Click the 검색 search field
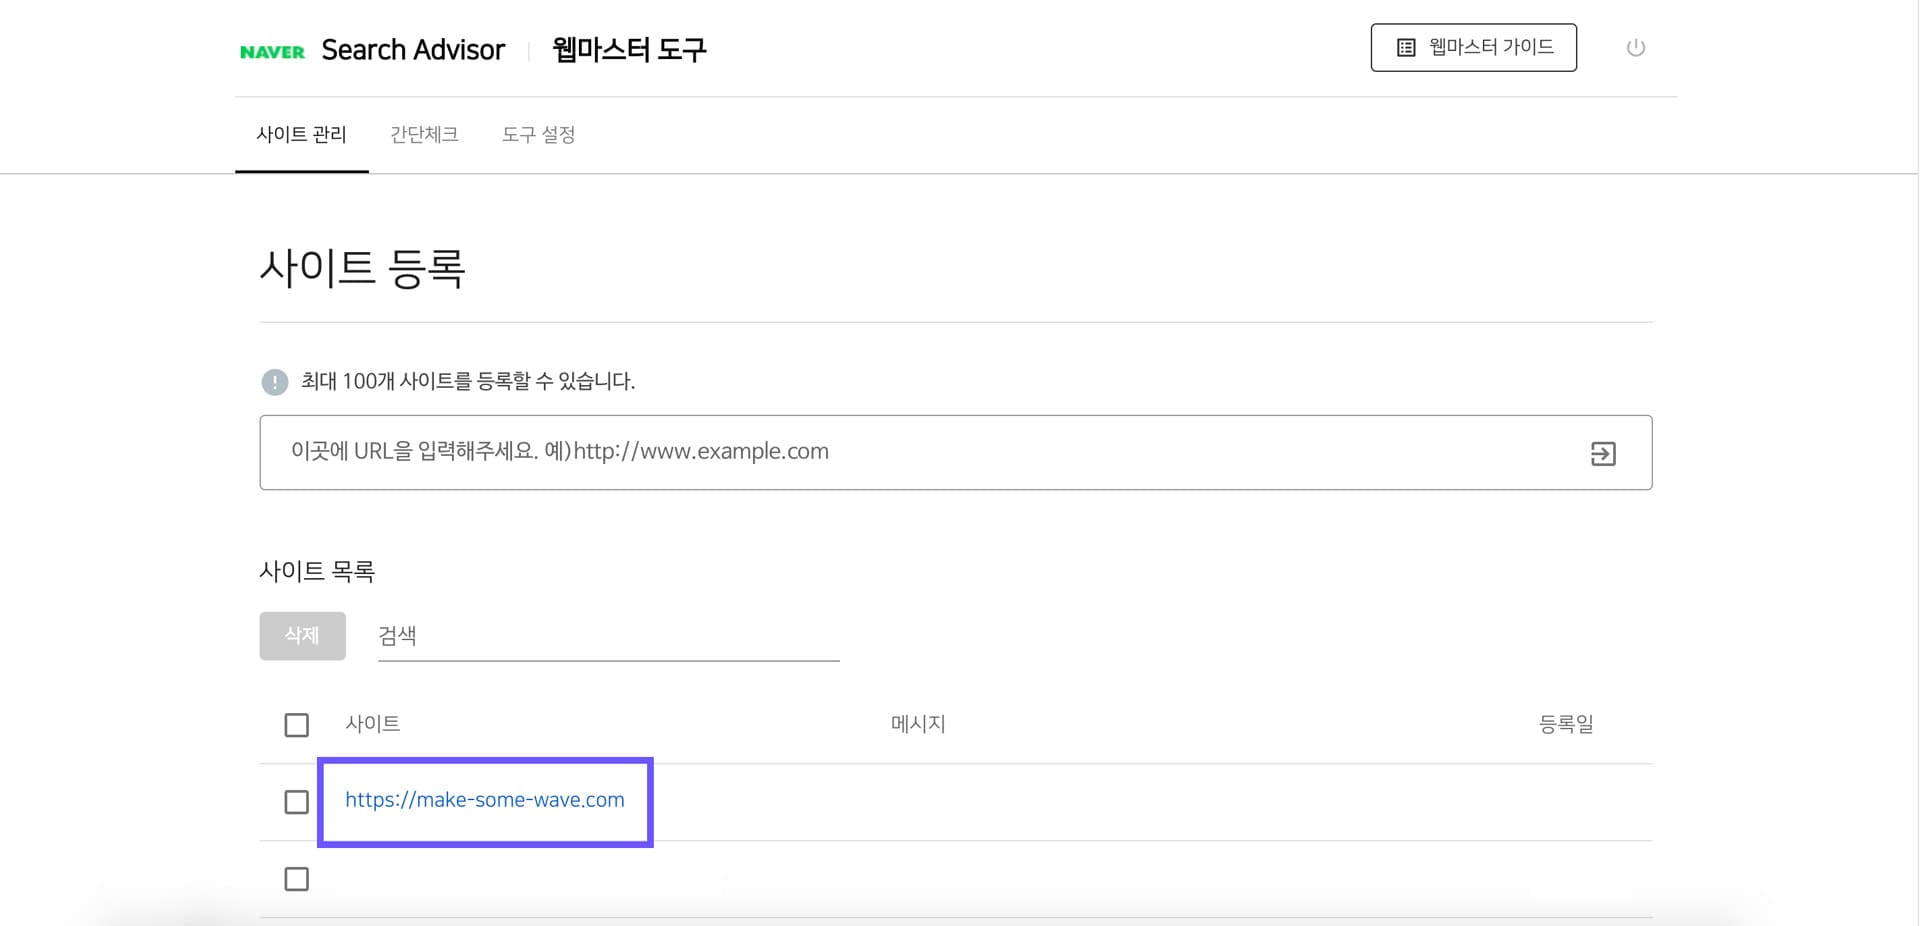This screenshot has height=926, width=1920. (x=600, y=635)
